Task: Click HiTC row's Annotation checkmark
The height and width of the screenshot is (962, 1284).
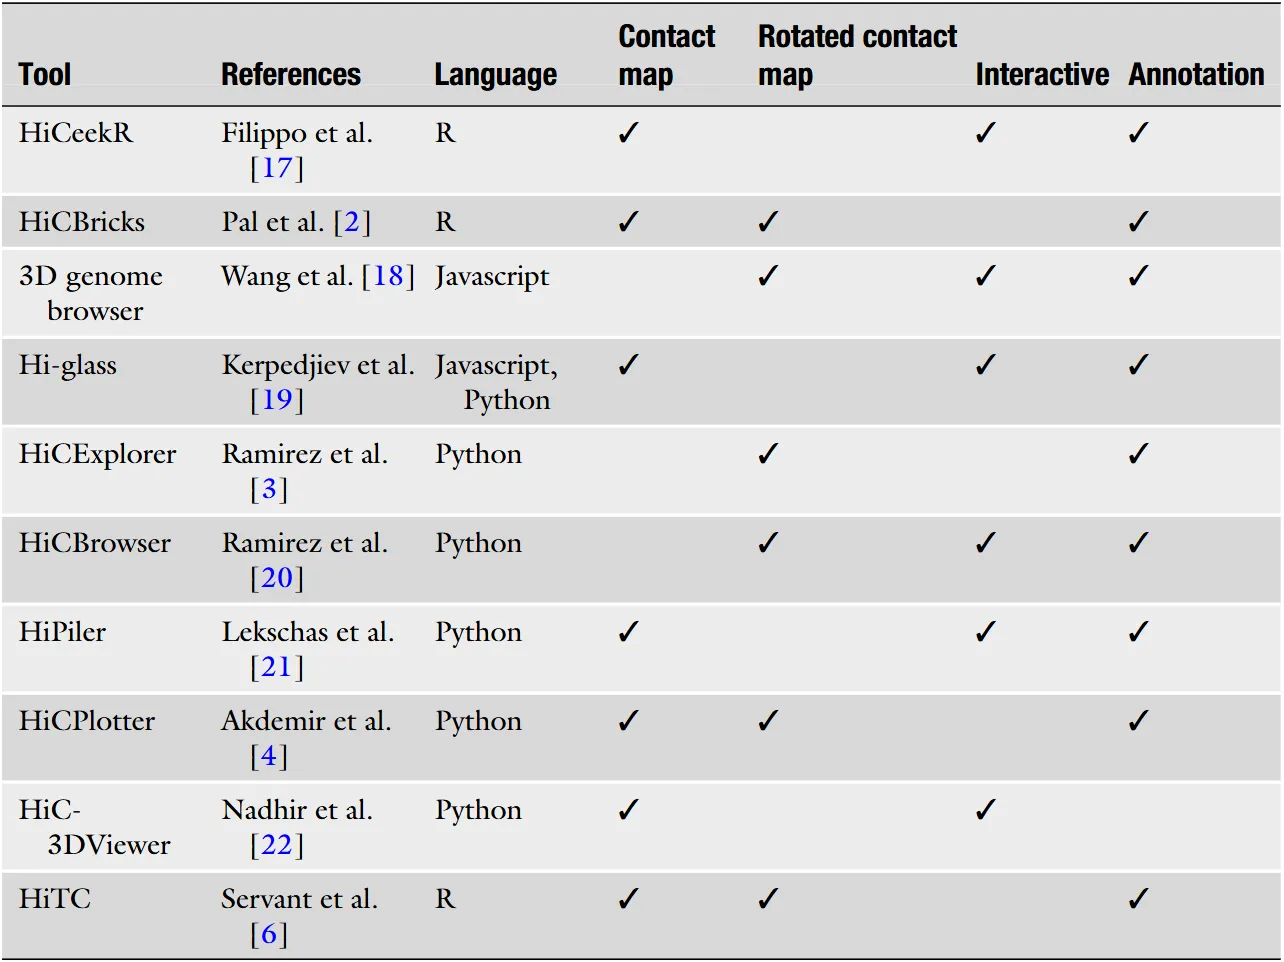Action: [x=1138, y=899]
